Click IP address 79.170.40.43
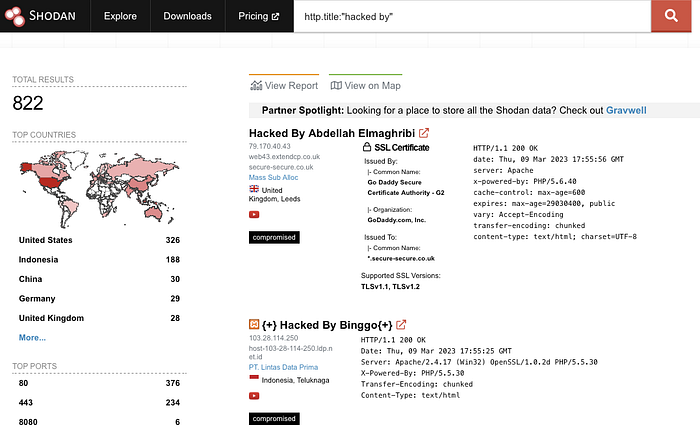 click(x=270, y=146)
